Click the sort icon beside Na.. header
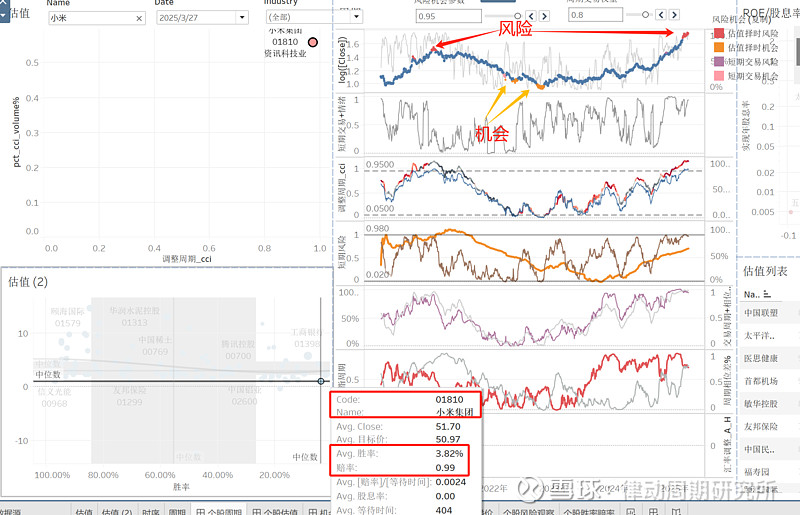Image resolution: width=800 pixels, height=515 pixels. [767, 295]
